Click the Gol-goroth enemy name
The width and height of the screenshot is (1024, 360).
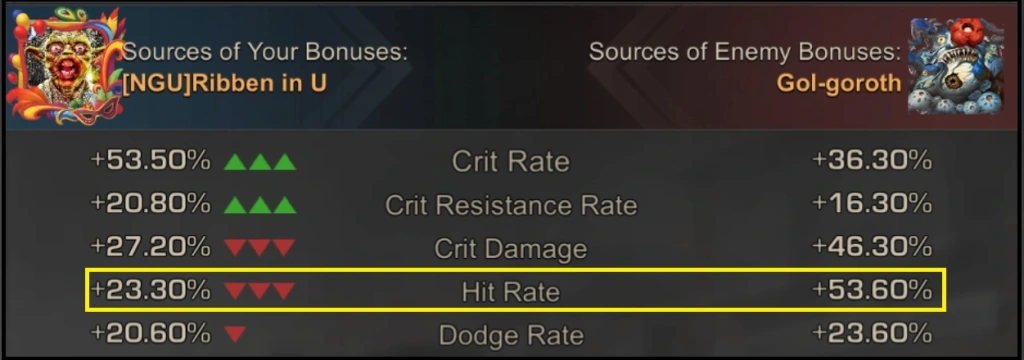click(839, 84)
